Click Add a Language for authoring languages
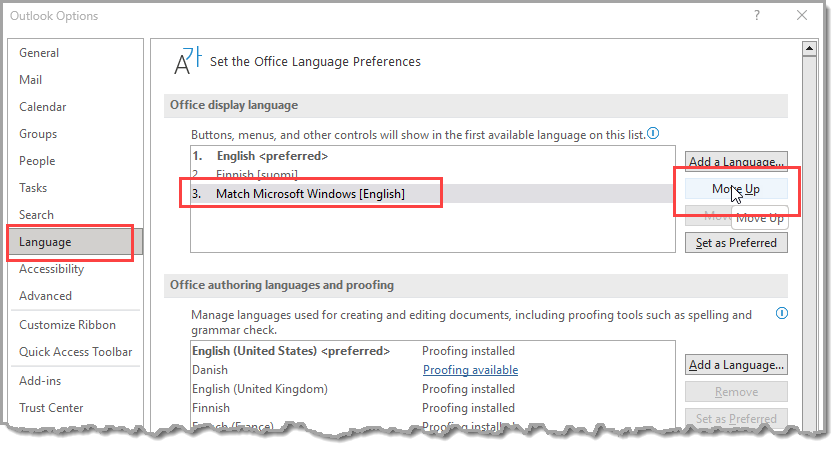This screenshot has width=836, height=450. (736, 365)
